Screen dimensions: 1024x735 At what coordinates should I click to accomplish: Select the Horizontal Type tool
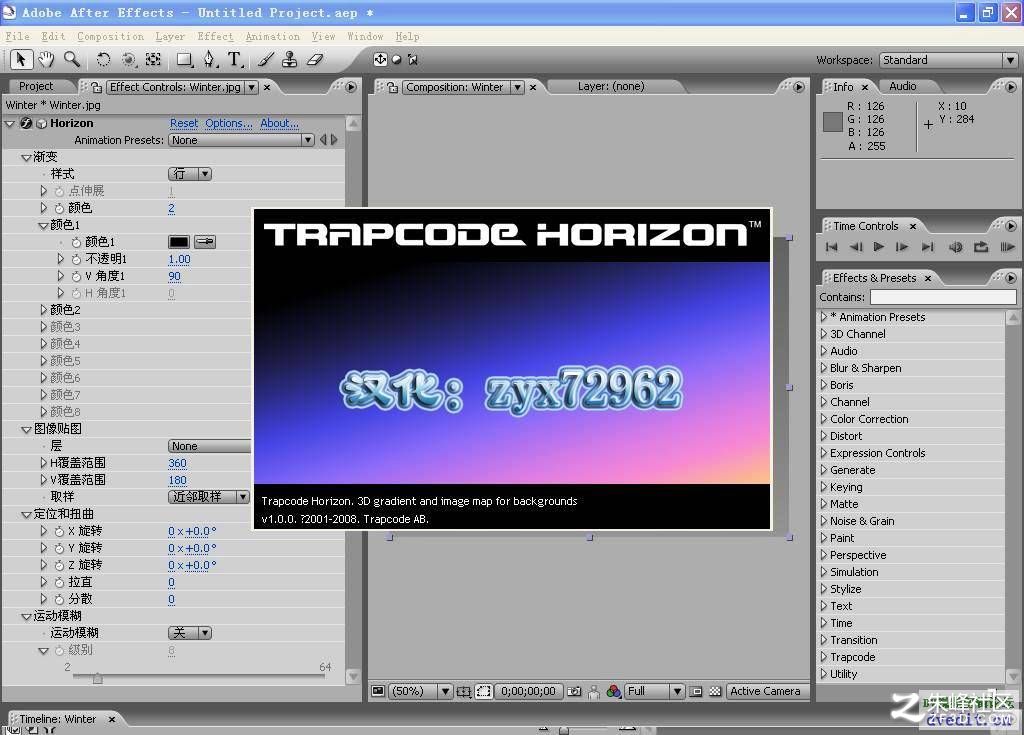[x=235, y=60]
